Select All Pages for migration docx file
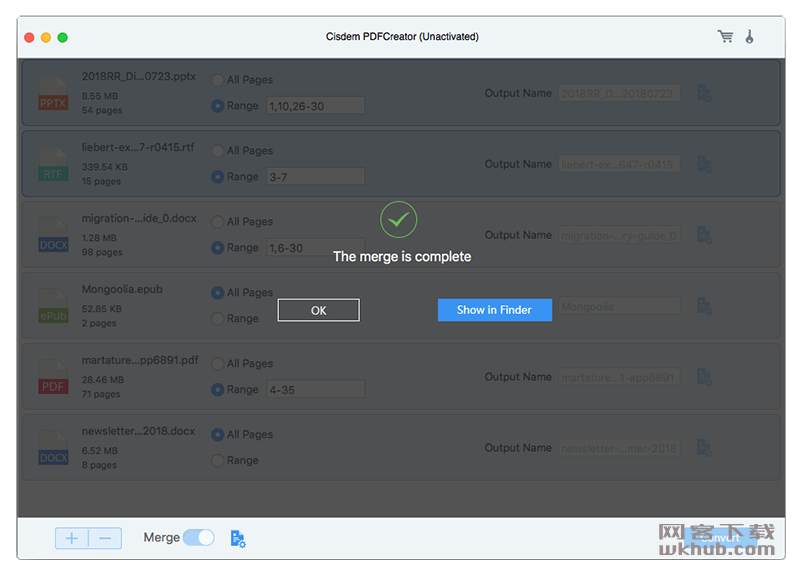 coord(217,222)
